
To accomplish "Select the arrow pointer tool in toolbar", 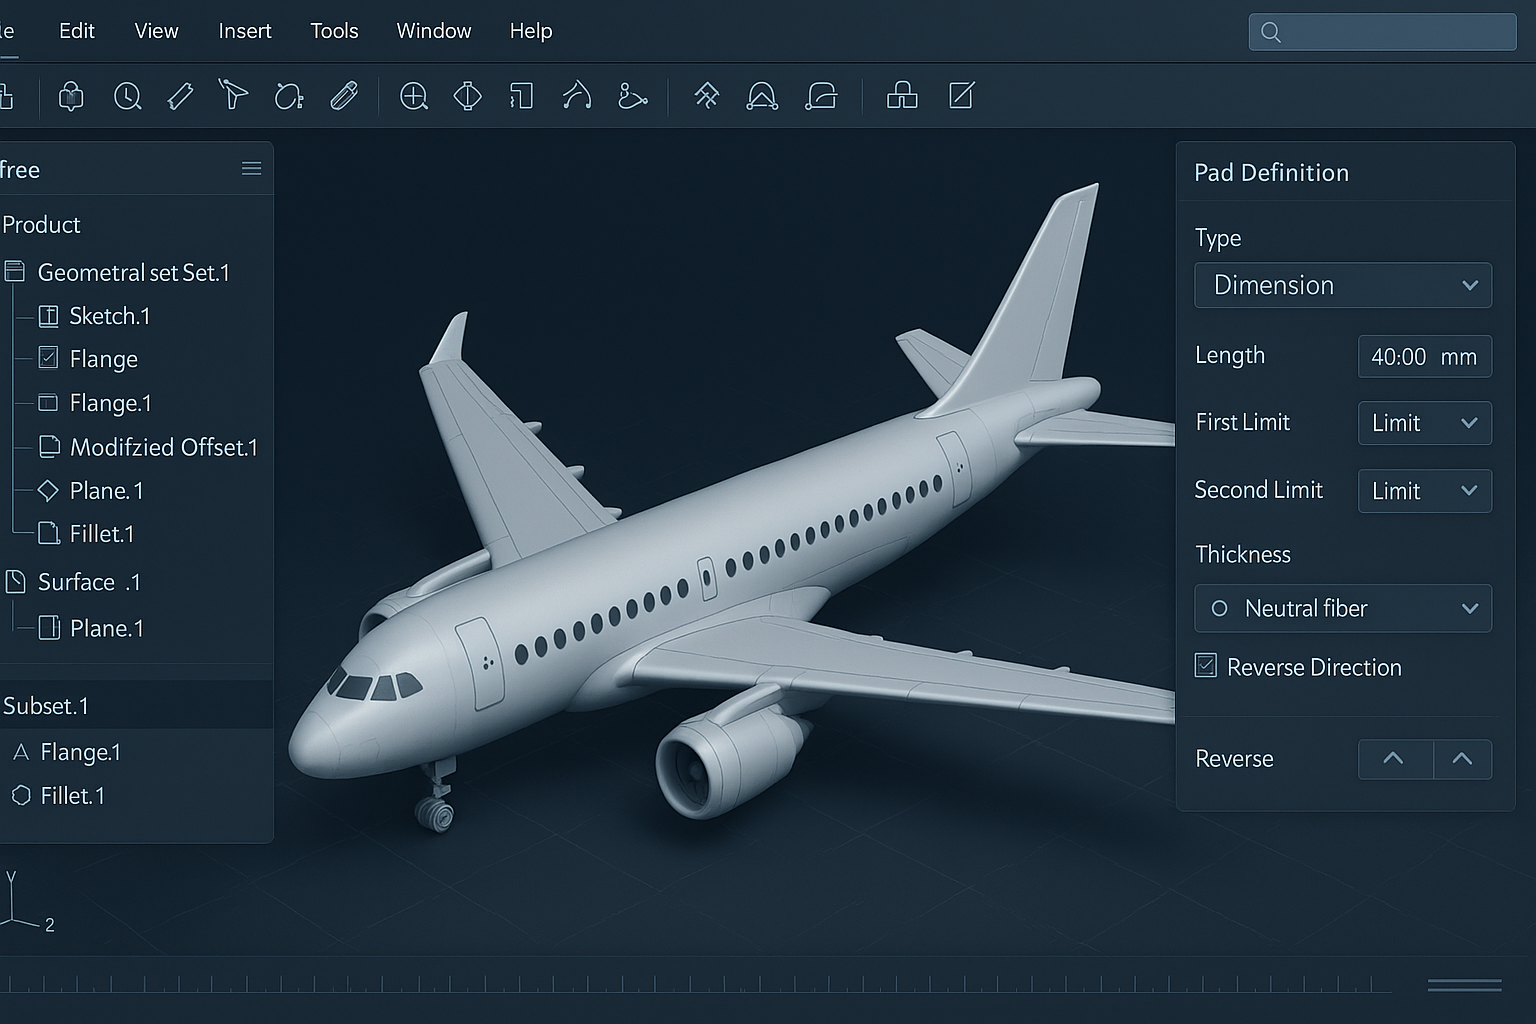I will pyautogui.click(x=233, y=95).
